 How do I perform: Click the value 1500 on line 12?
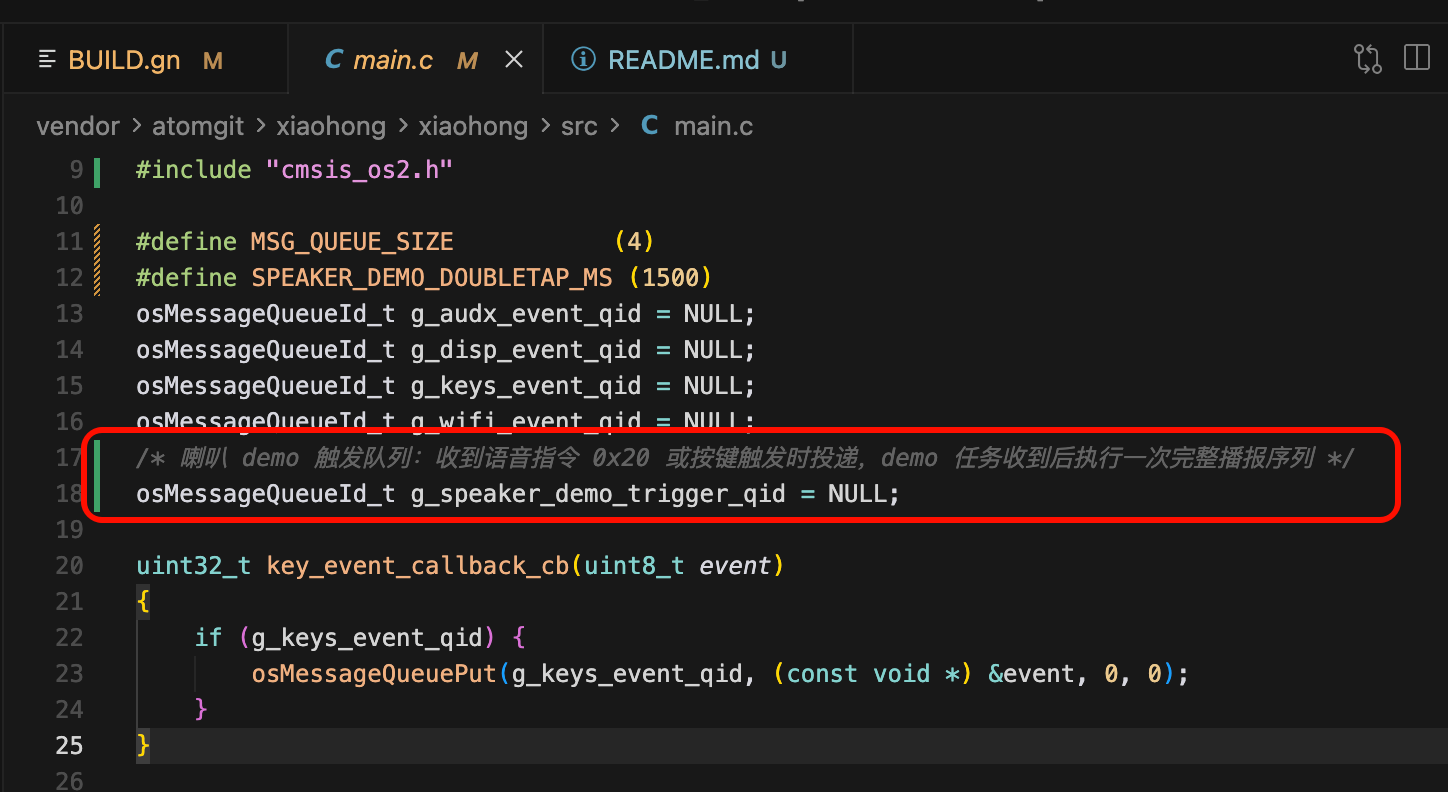coord(670,278)
